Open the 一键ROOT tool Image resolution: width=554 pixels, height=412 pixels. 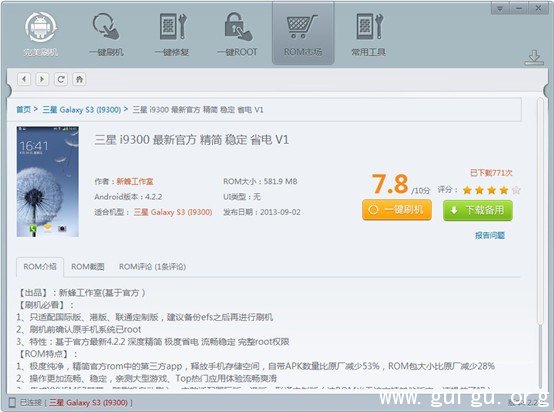coord(237,34)
